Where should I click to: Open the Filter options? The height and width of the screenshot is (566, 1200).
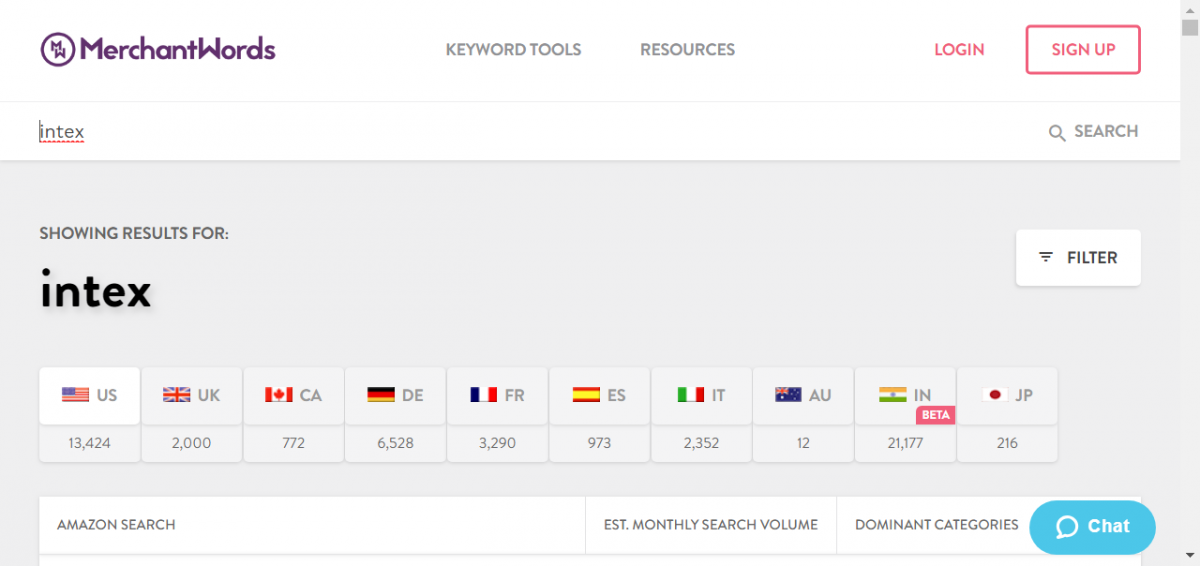1078,257
